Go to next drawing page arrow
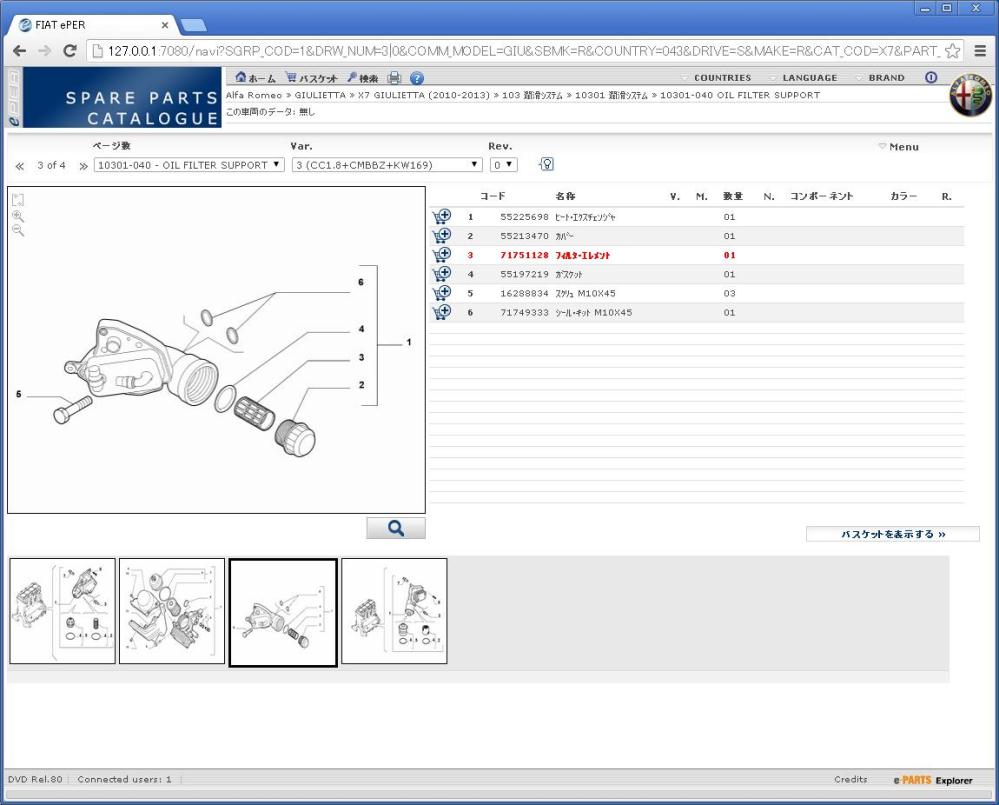 (83, 166)
